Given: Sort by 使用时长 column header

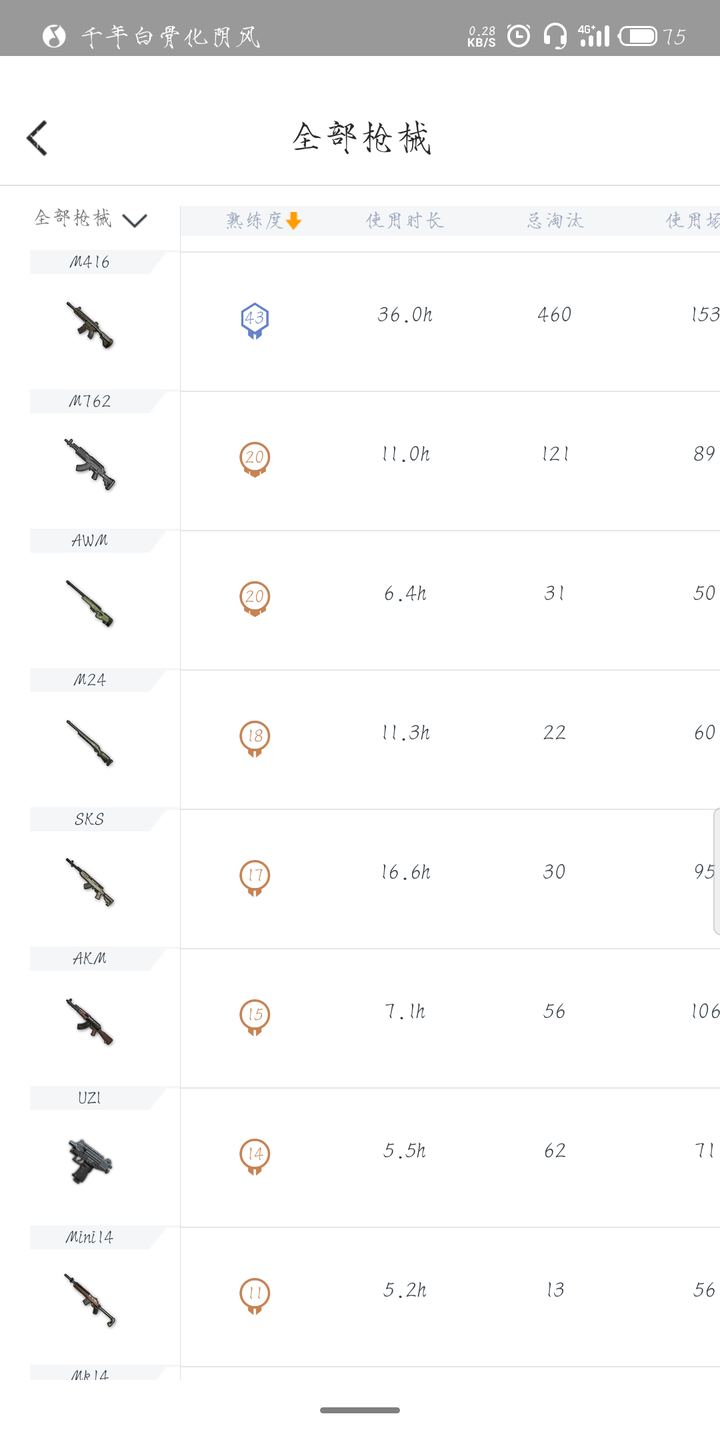Looking at the screenshot, I should [x=404, y=221].
